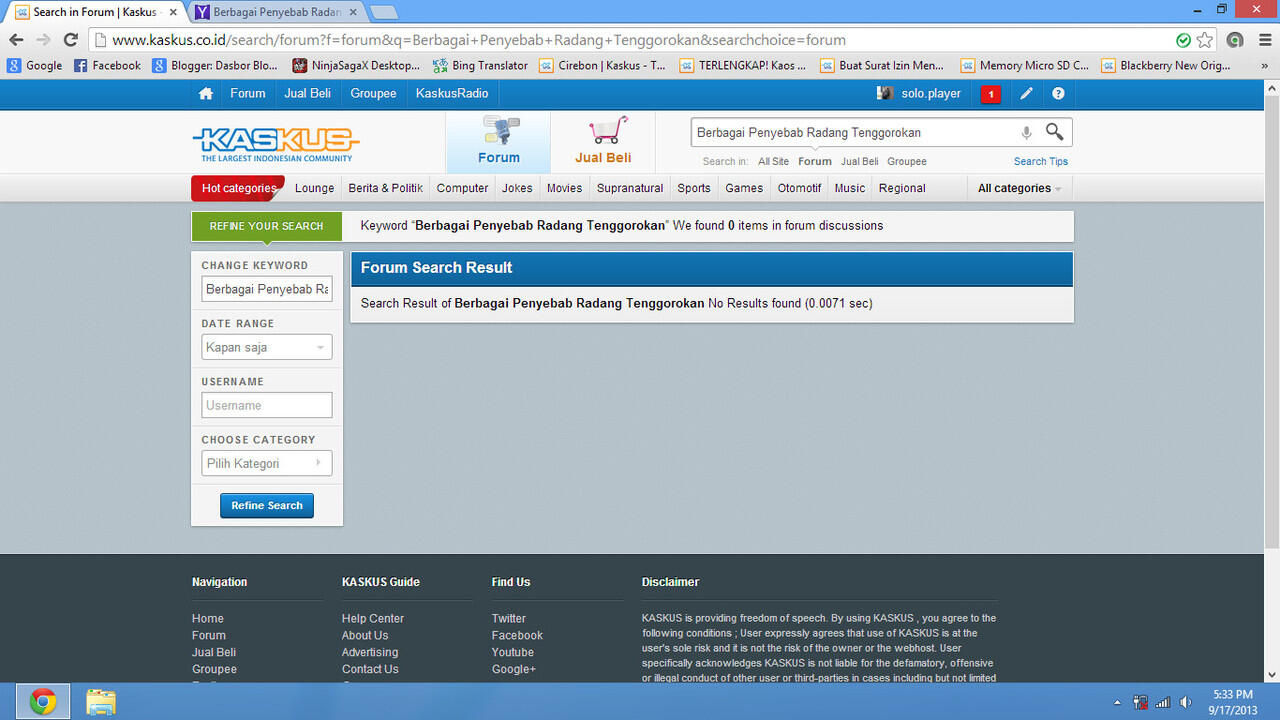
Task: Open Forum in the top navigation bar
Action: [248, 93]
